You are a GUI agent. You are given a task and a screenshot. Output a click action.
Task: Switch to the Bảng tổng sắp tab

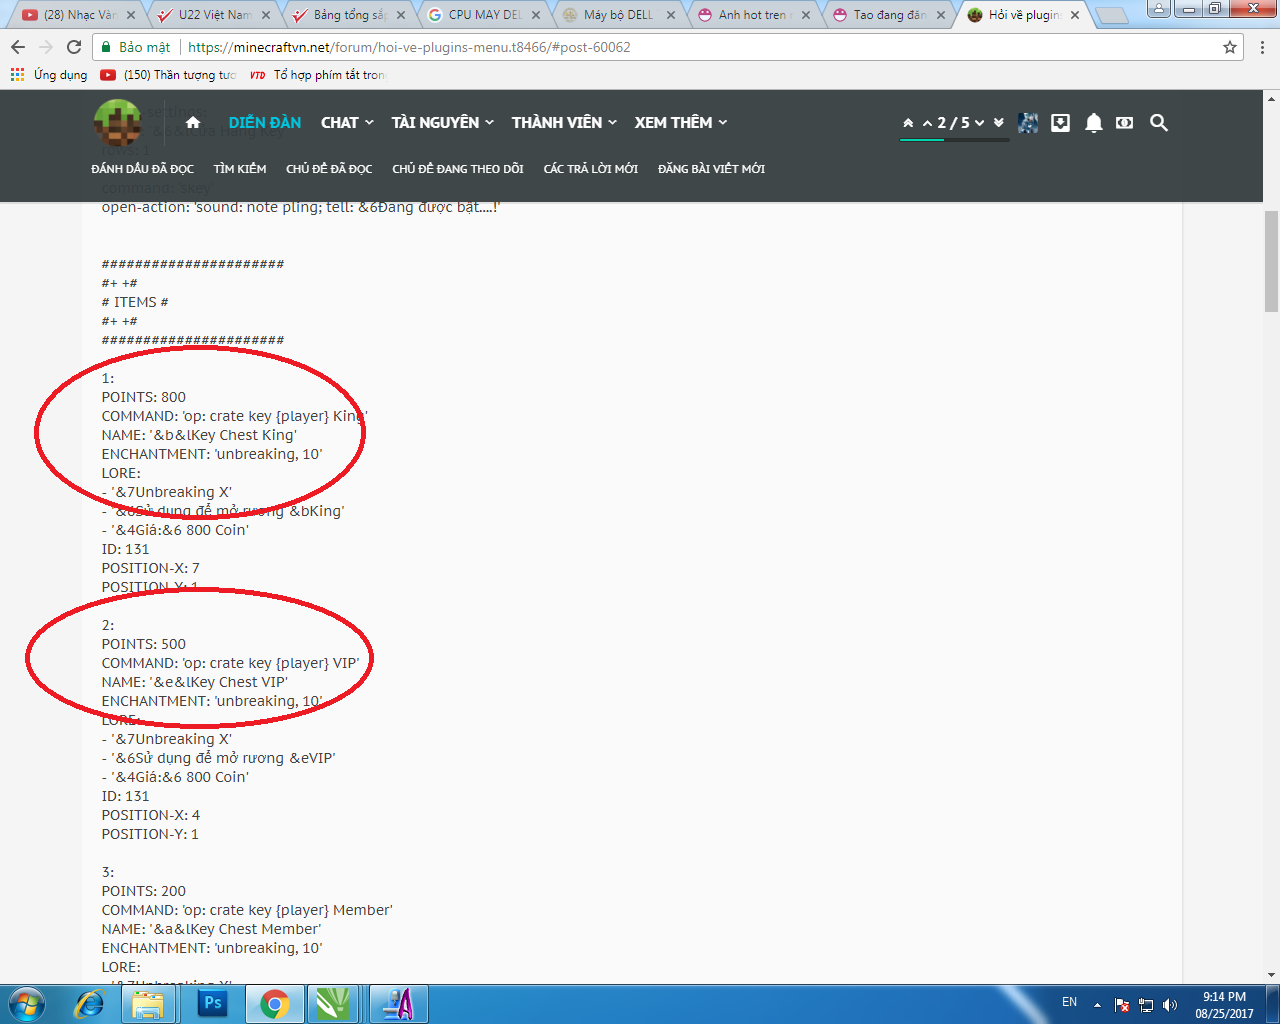coord(350,15)
